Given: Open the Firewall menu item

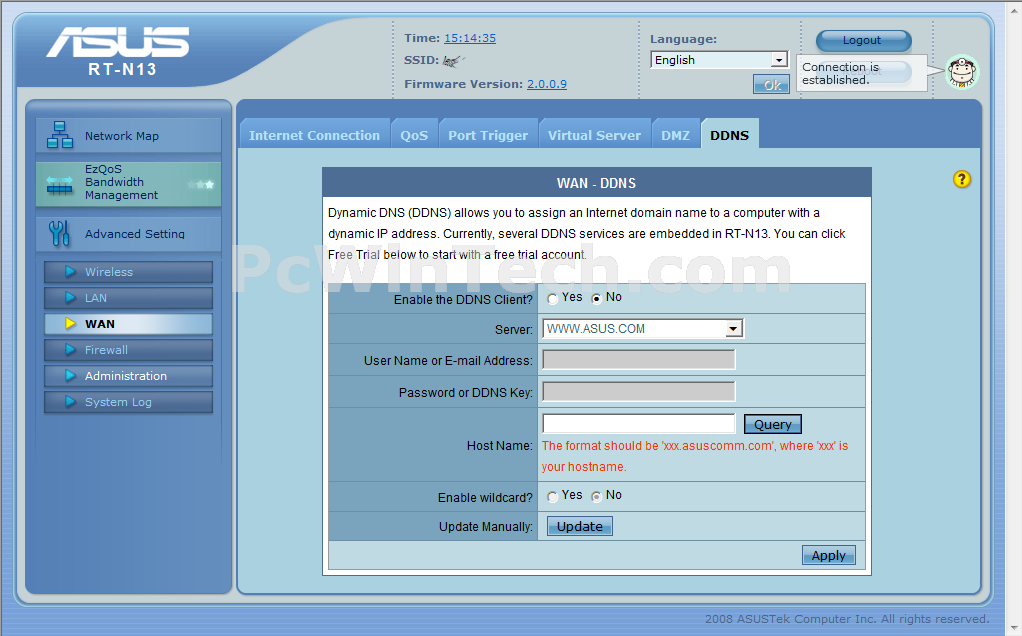Looking at the screenshot, I should coord(128,350).
